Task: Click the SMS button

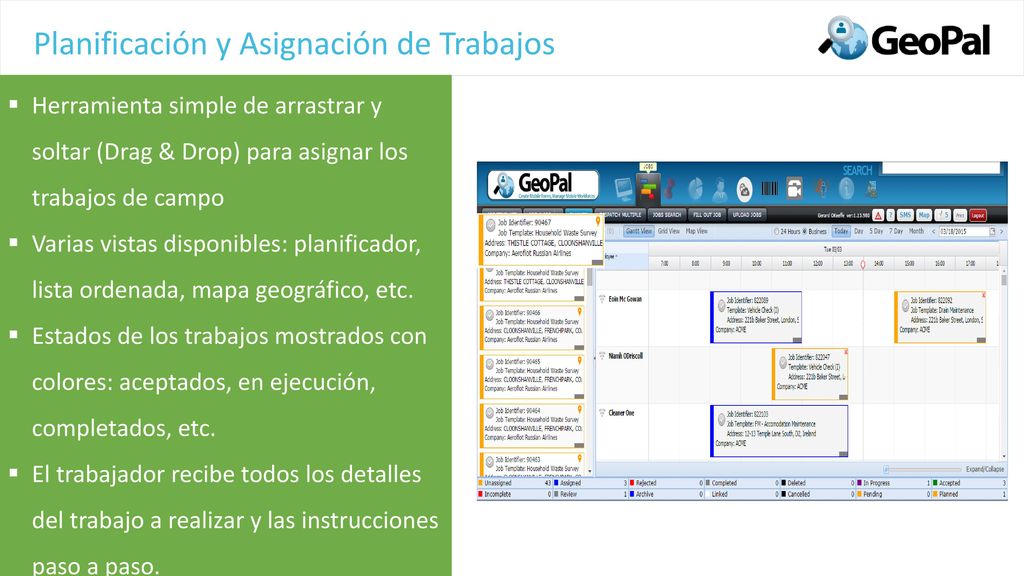Action: (905, 215)
